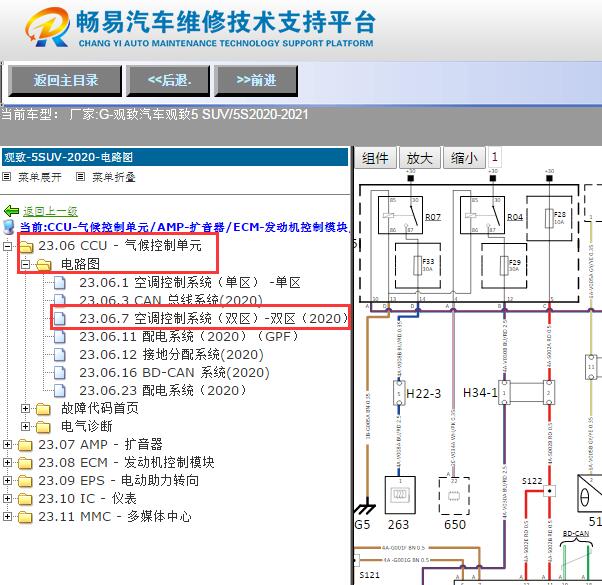The image size is (602, 585).
Task: Click the 23.07 AMP folder icon
Action: 25,445
